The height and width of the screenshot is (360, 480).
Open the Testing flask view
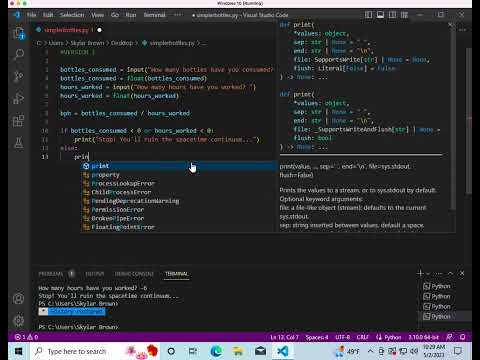pos(19,143)
